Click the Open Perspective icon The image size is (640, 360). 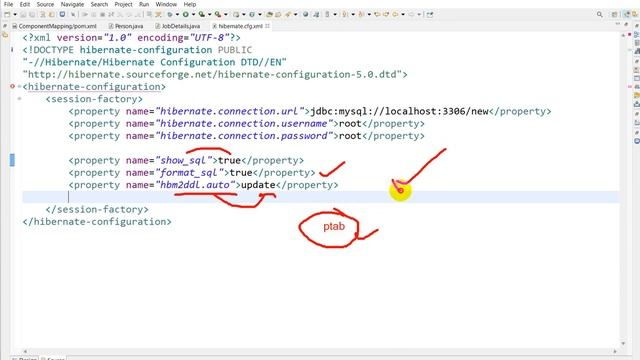(615, 14)
